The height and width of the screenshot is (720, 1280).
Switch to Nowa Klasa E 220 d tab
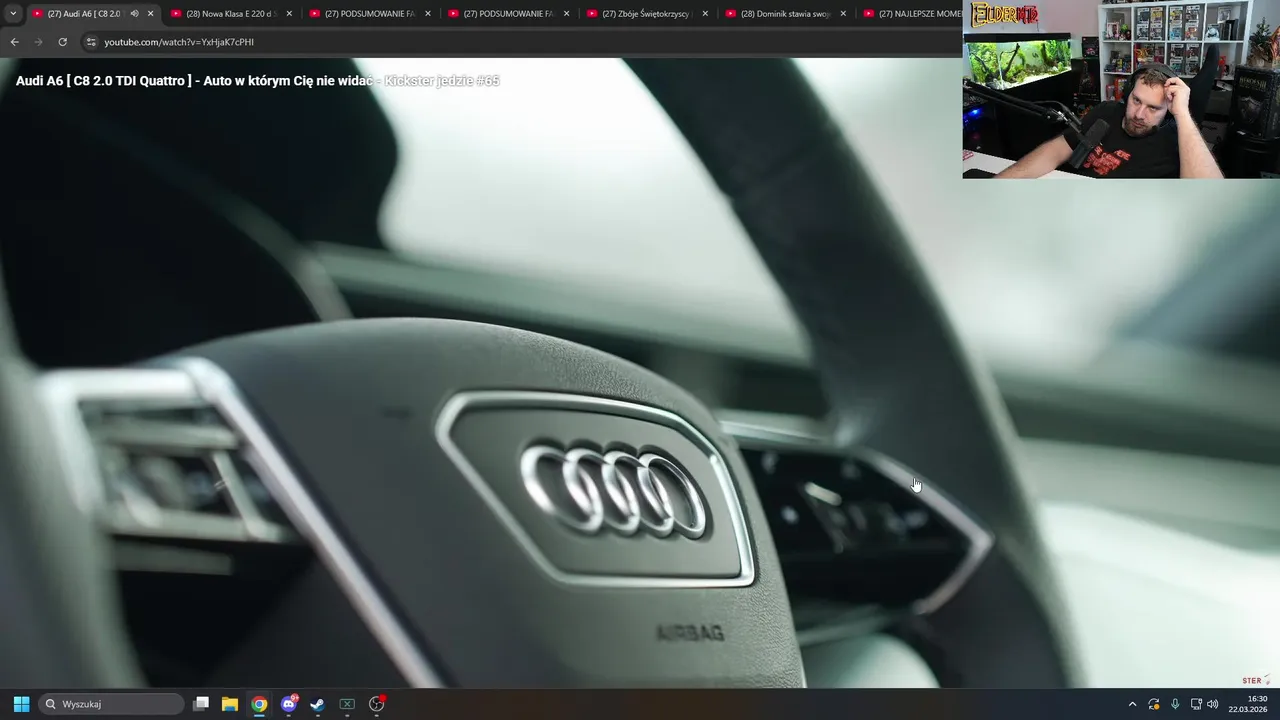click(232, 14)
